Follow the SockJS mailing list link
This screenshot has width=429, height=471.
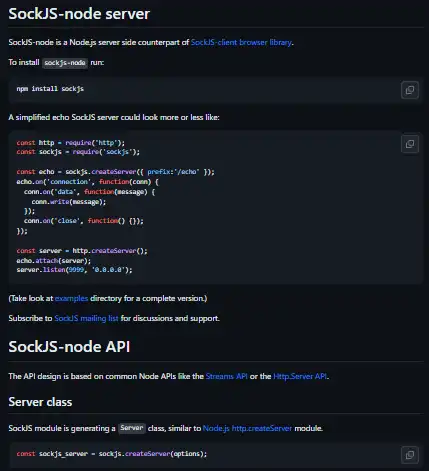pos(86,318)
